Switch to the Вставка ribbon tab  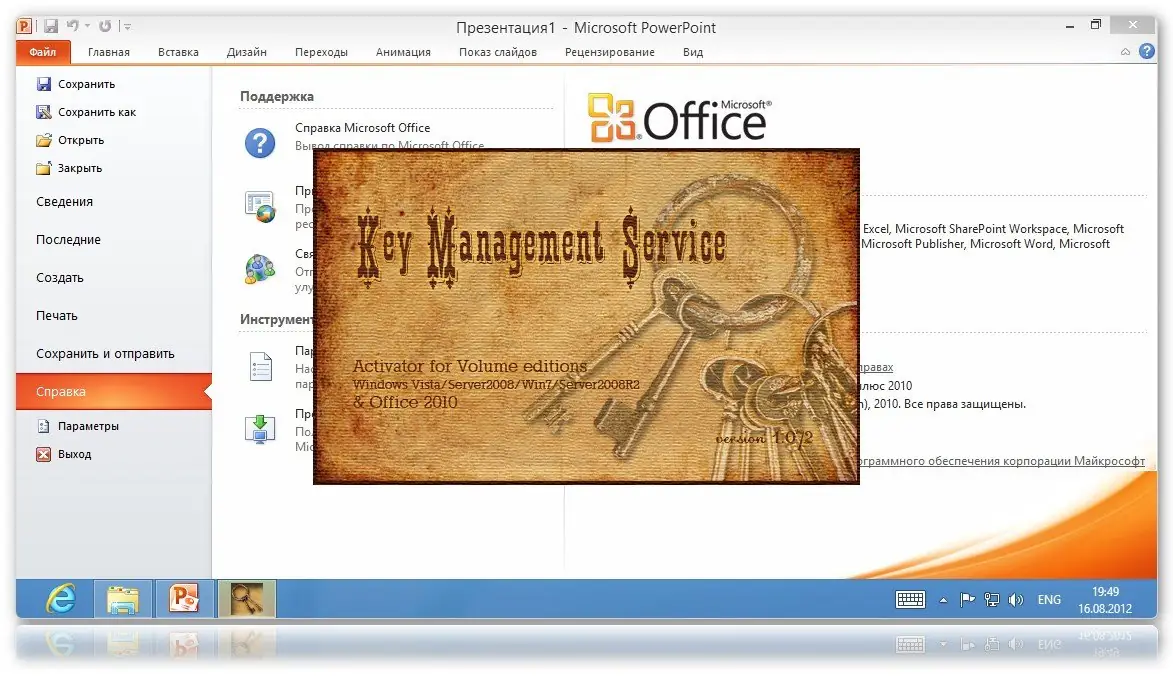(178, 52)
